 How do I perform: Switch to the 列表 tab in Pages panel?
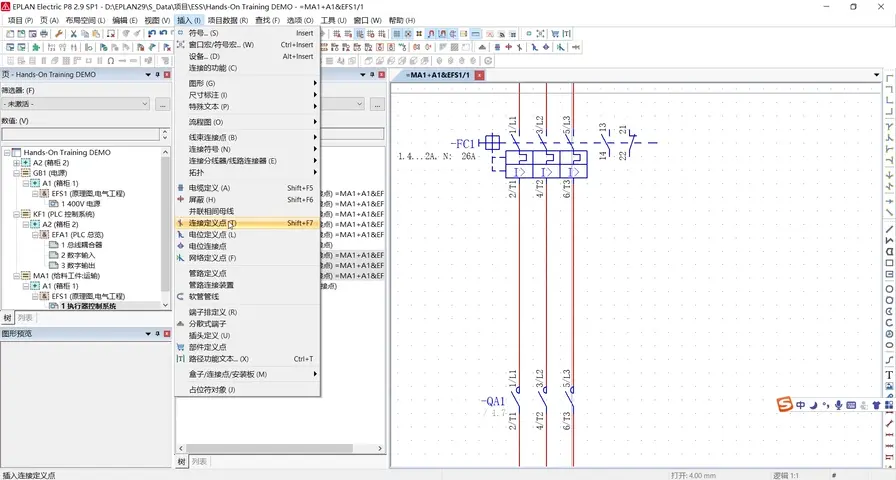(25, 318)
